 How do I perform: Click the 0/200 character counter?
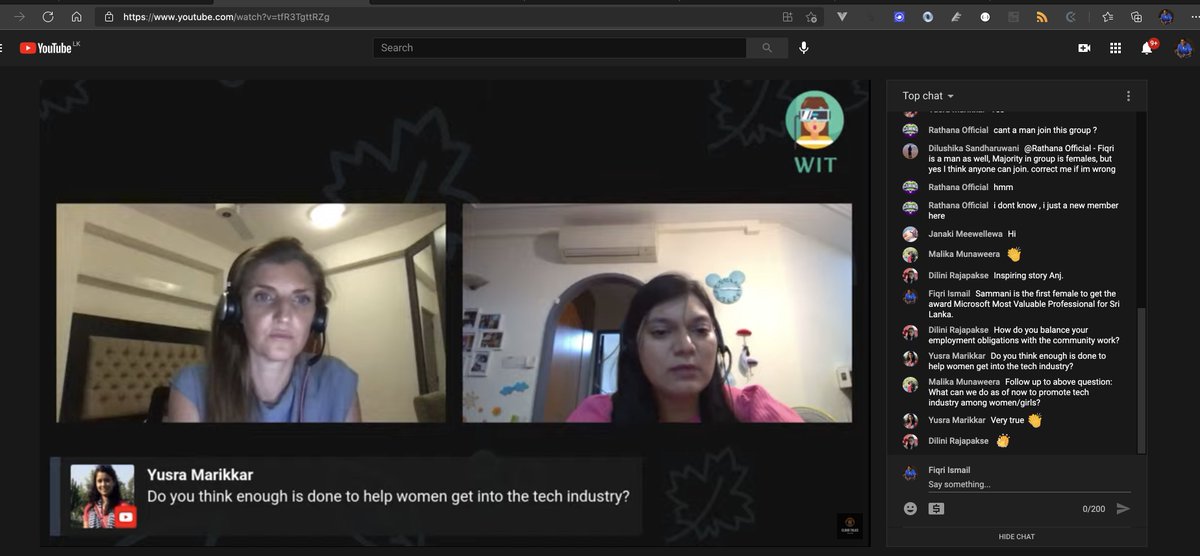(1093, 509)
